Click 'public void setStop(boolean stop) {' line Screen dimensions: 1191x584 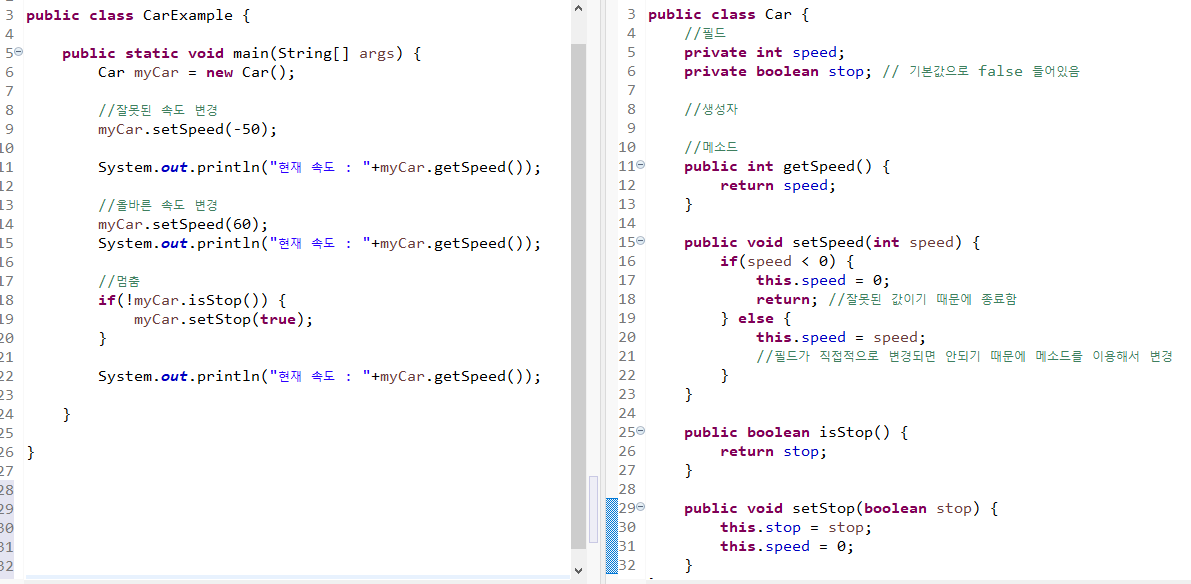pos(841,508)
